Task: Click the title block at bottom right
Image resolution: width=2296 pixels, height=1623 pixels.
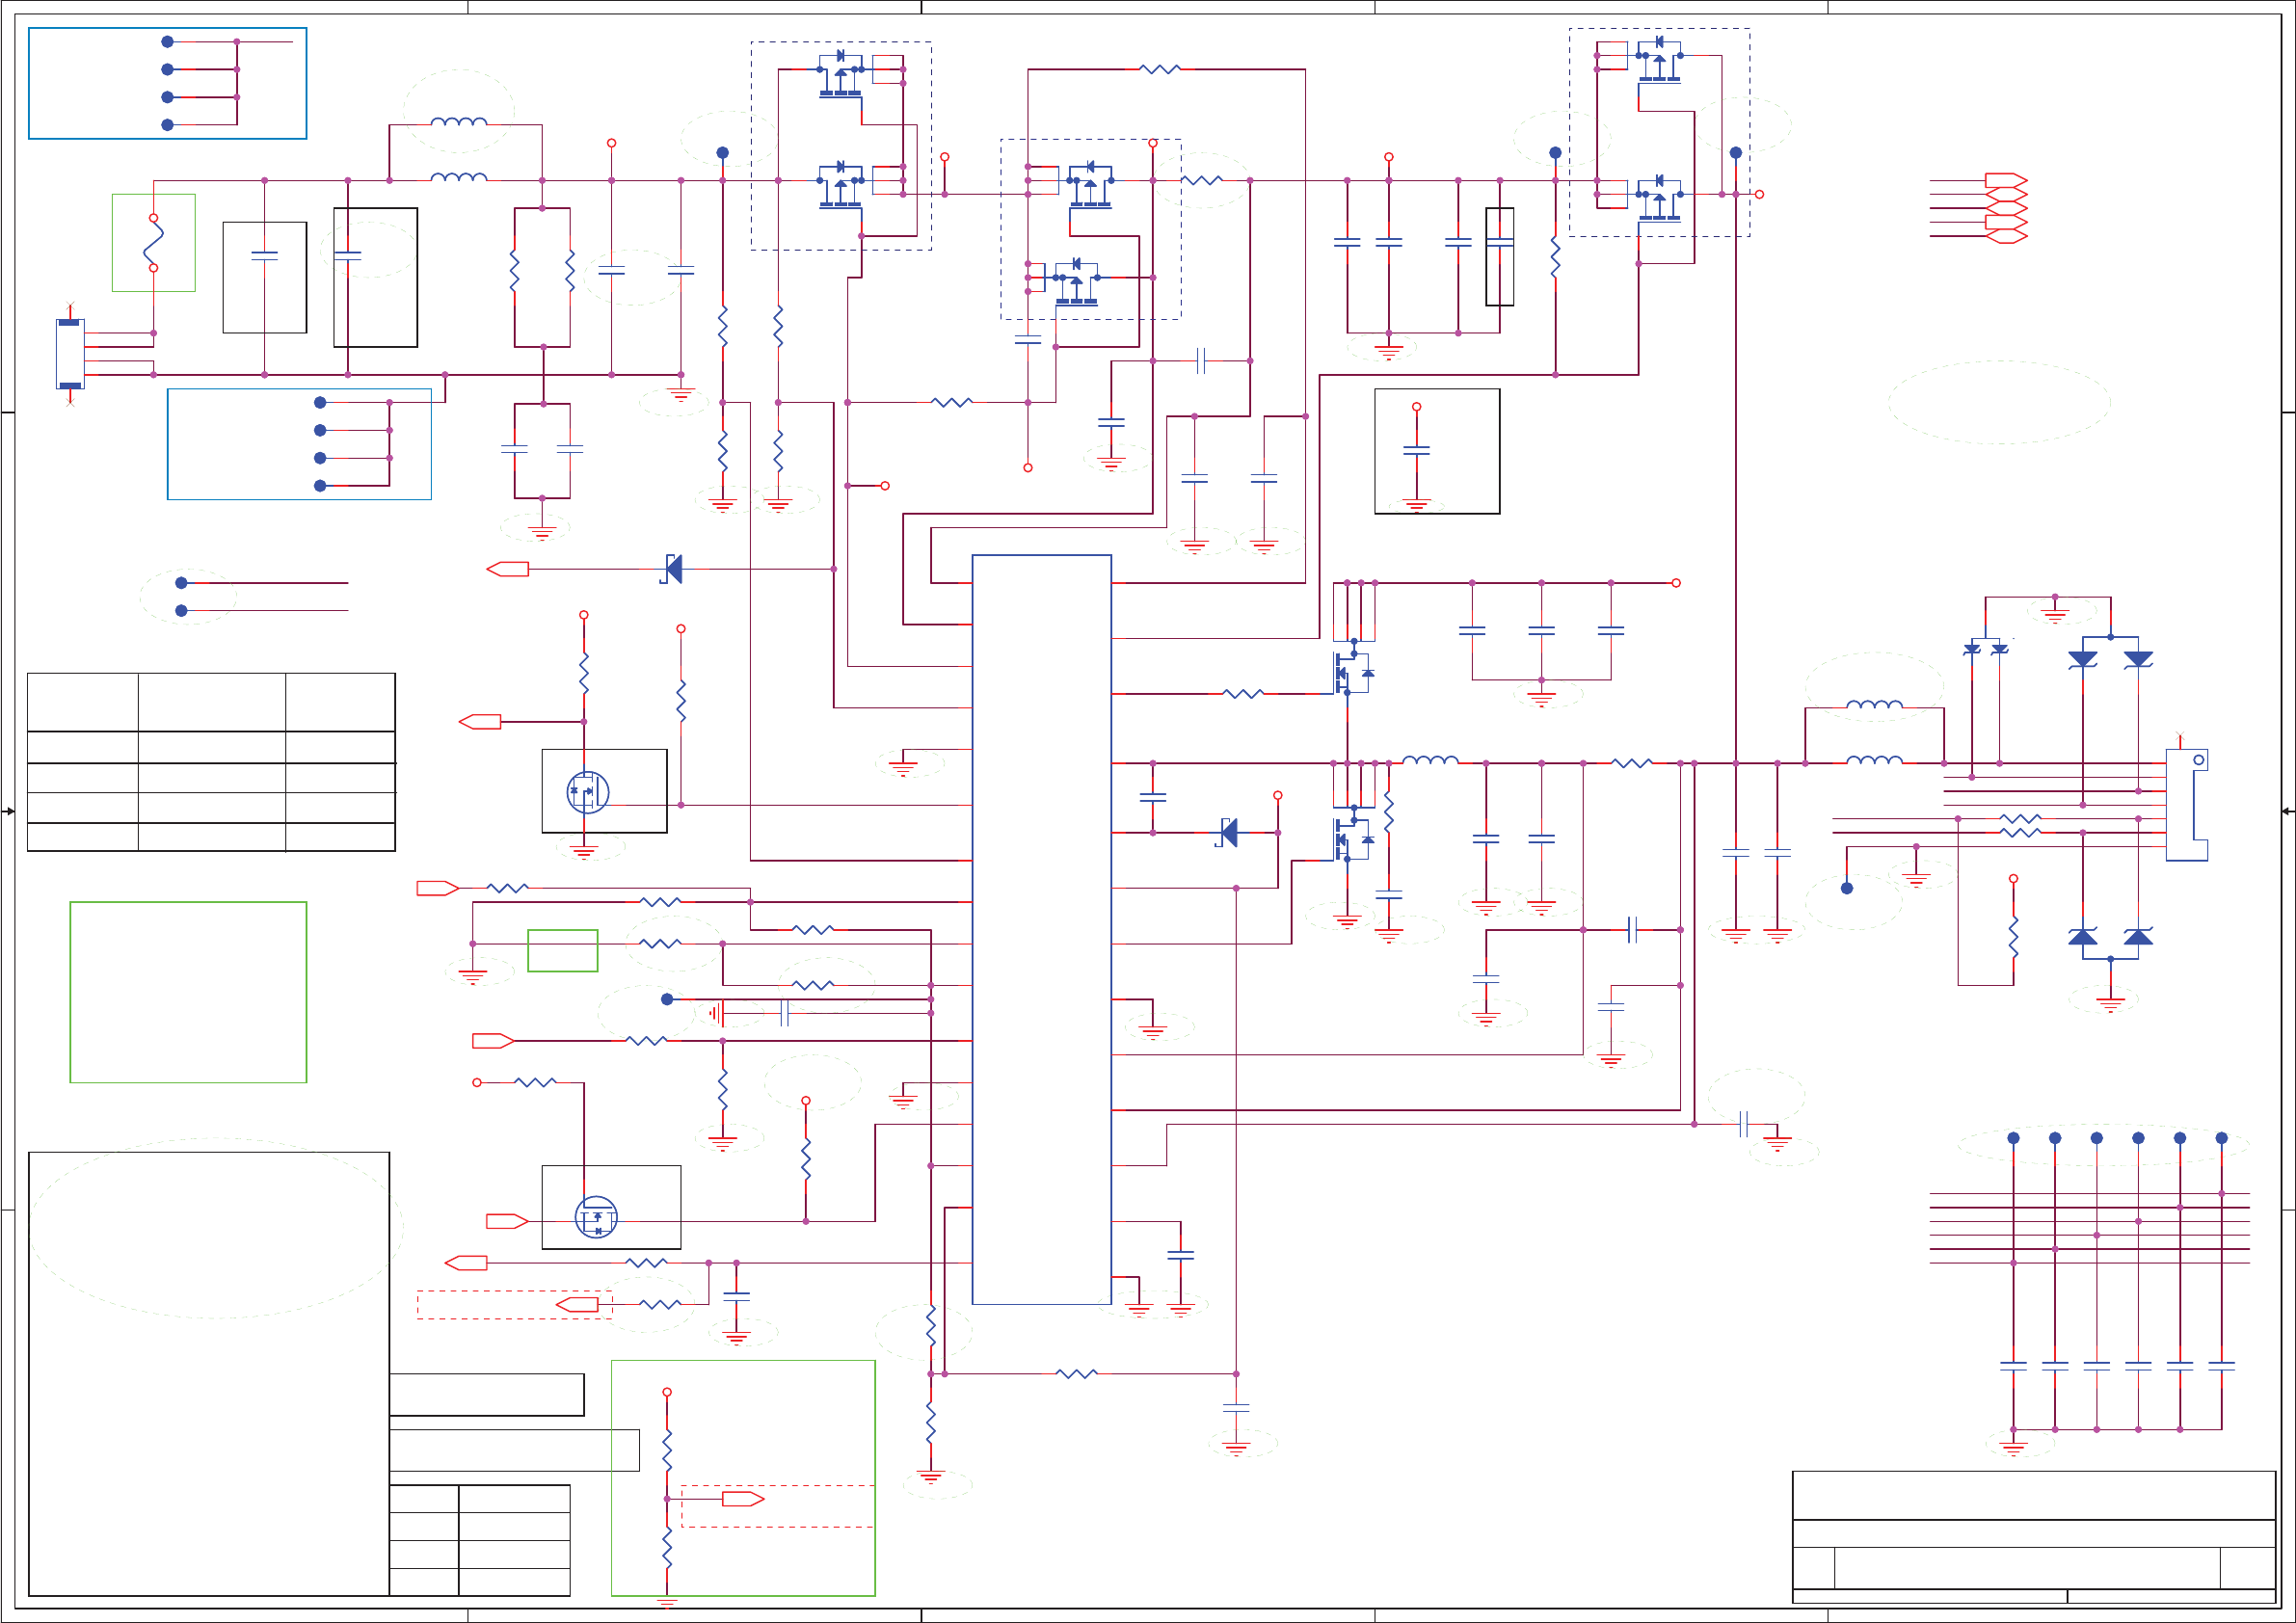Action: coord(2033,1537)
